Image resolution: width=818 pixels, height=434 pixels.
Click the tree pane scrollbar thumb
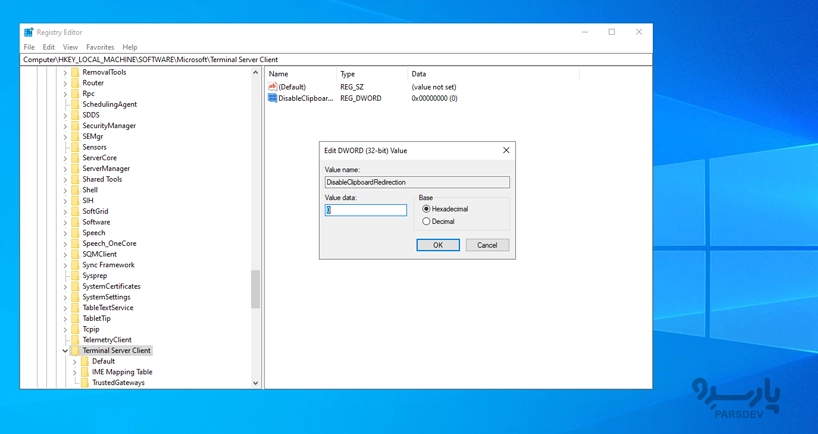255,289
